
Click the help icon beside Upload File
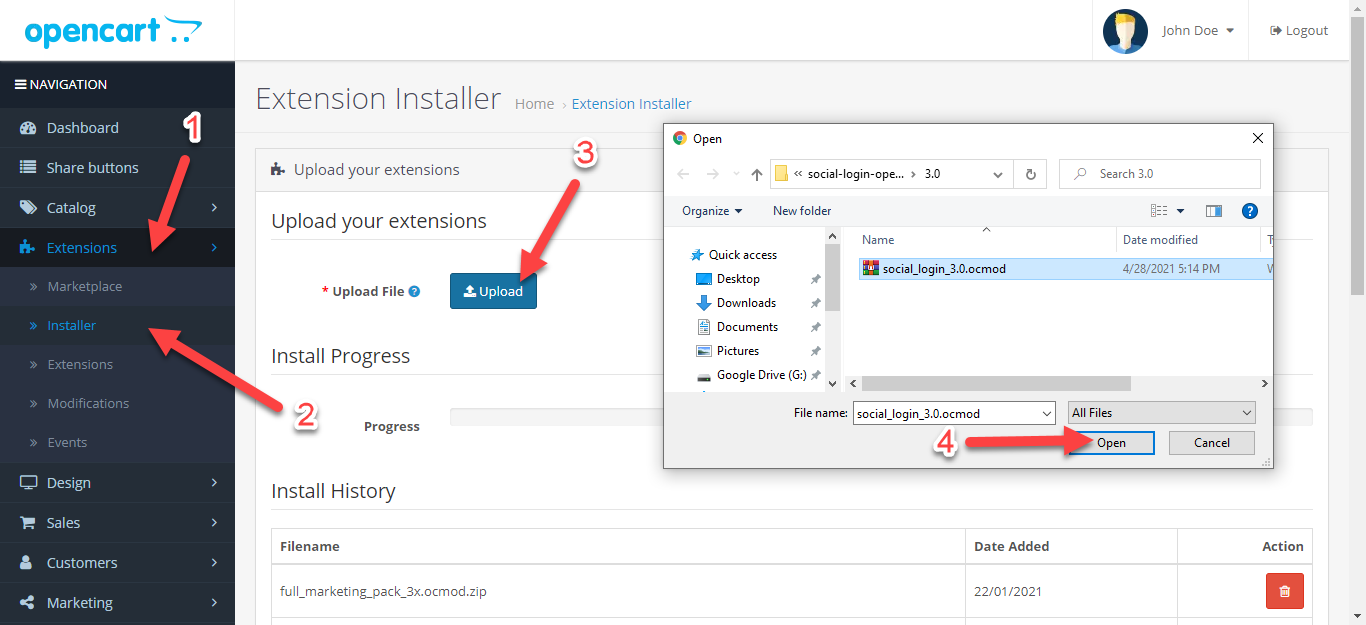coord(414,292)
